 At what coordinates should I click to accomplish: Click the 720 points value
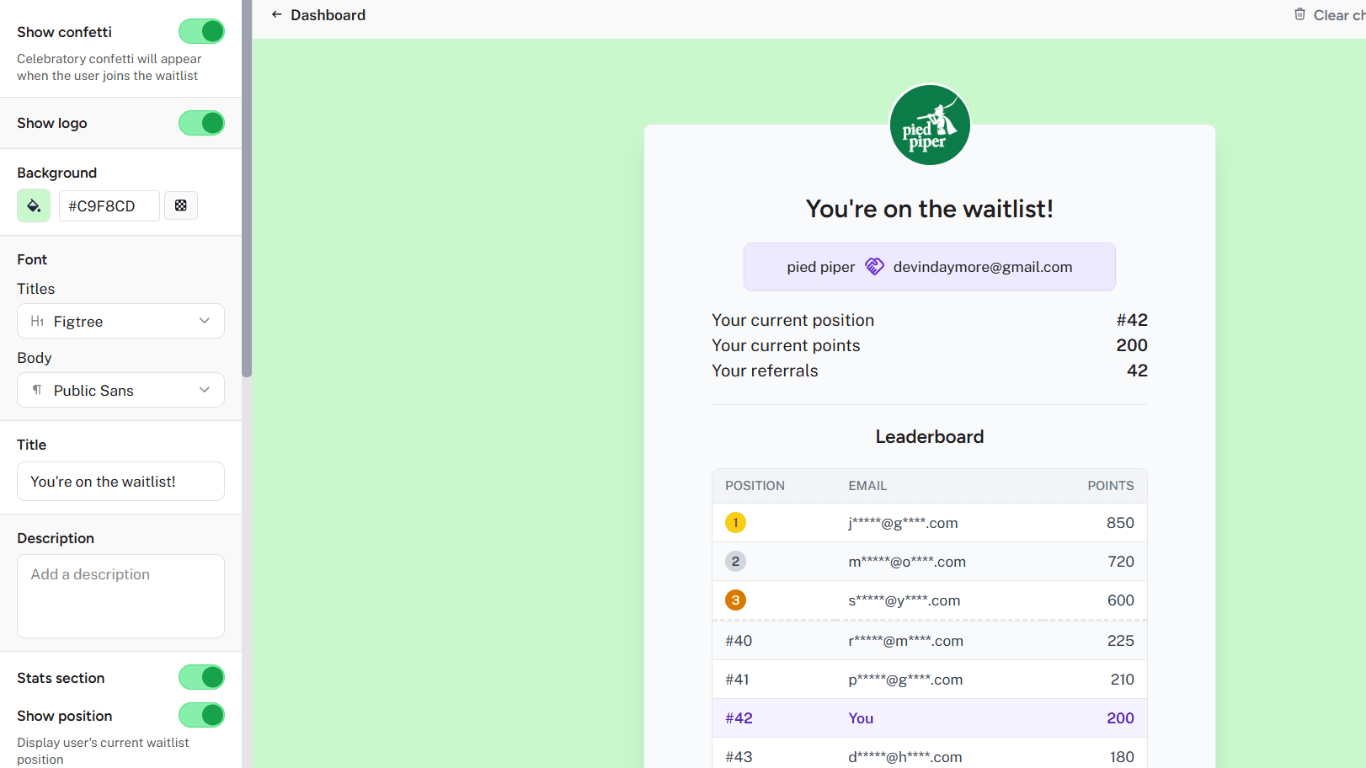pyautogui.click(x=1121, y=562)
